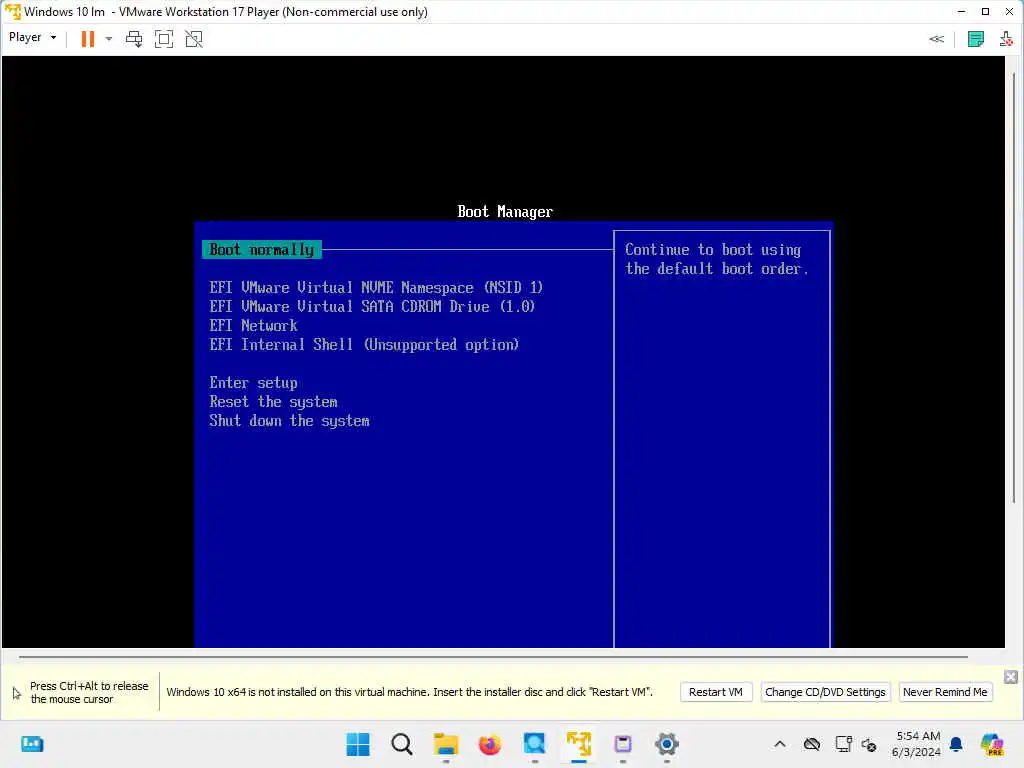1024x768 pixels.
Task: Open Settings gear in taskbar
Action: coord(667,744)
